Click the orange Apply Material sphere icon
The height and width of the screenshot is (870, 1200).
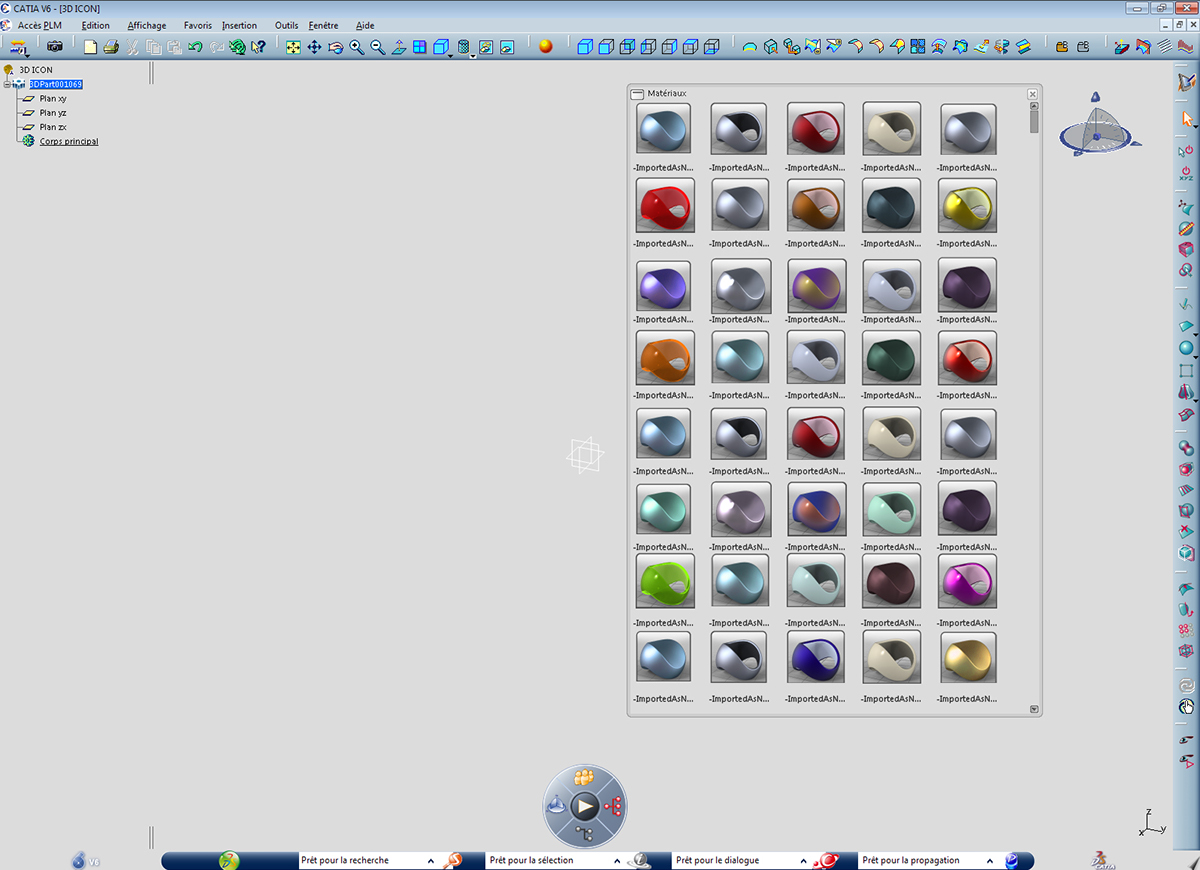click(x=545, y=46)
